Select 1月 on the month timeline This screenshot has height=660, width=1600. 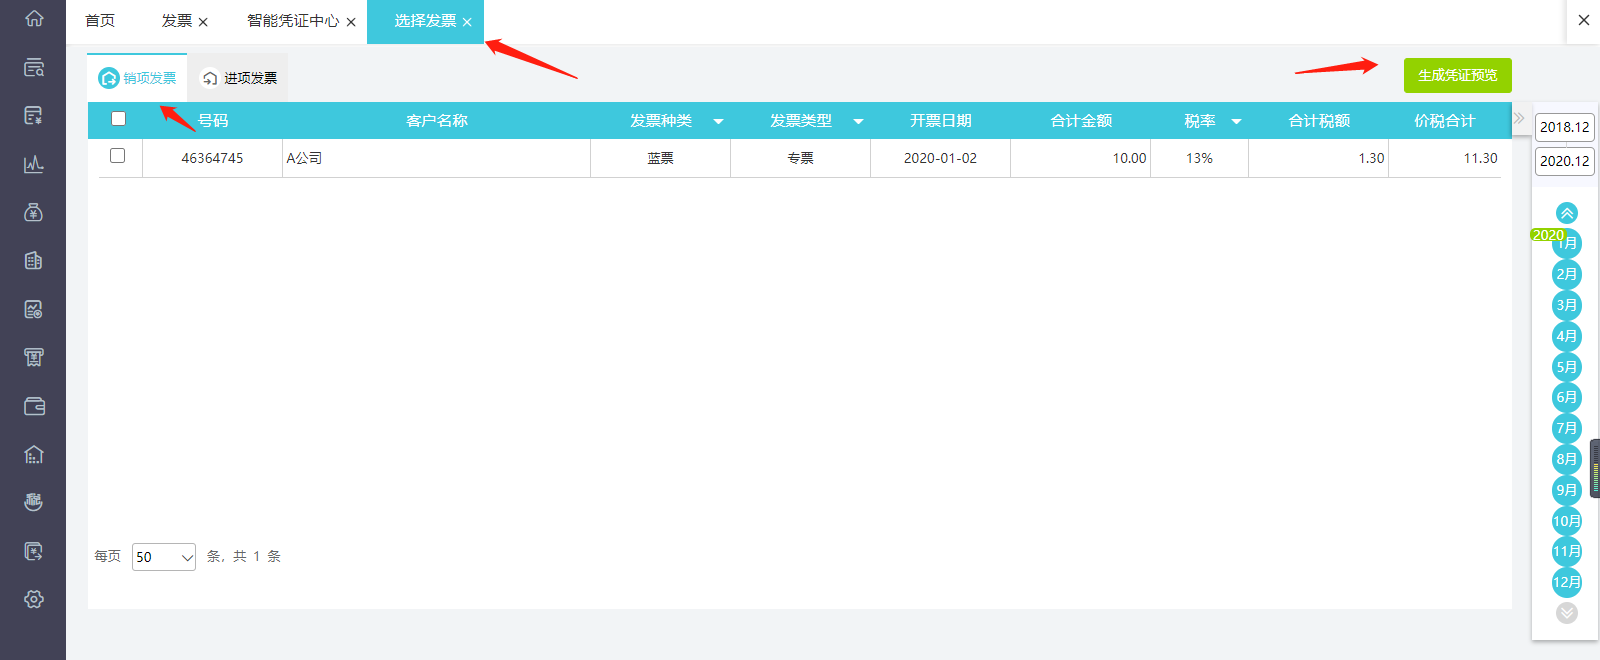pos(1567,243)
